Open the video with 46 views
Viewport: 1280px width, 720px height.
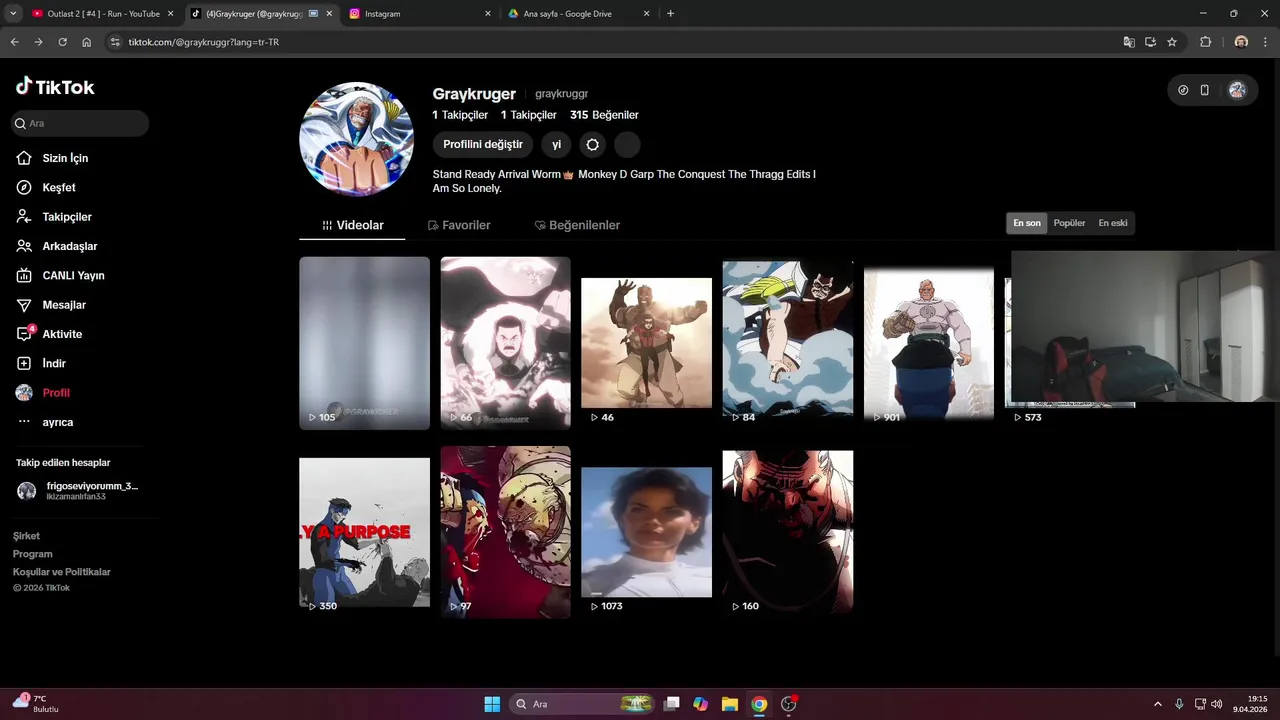click(646, 343)
